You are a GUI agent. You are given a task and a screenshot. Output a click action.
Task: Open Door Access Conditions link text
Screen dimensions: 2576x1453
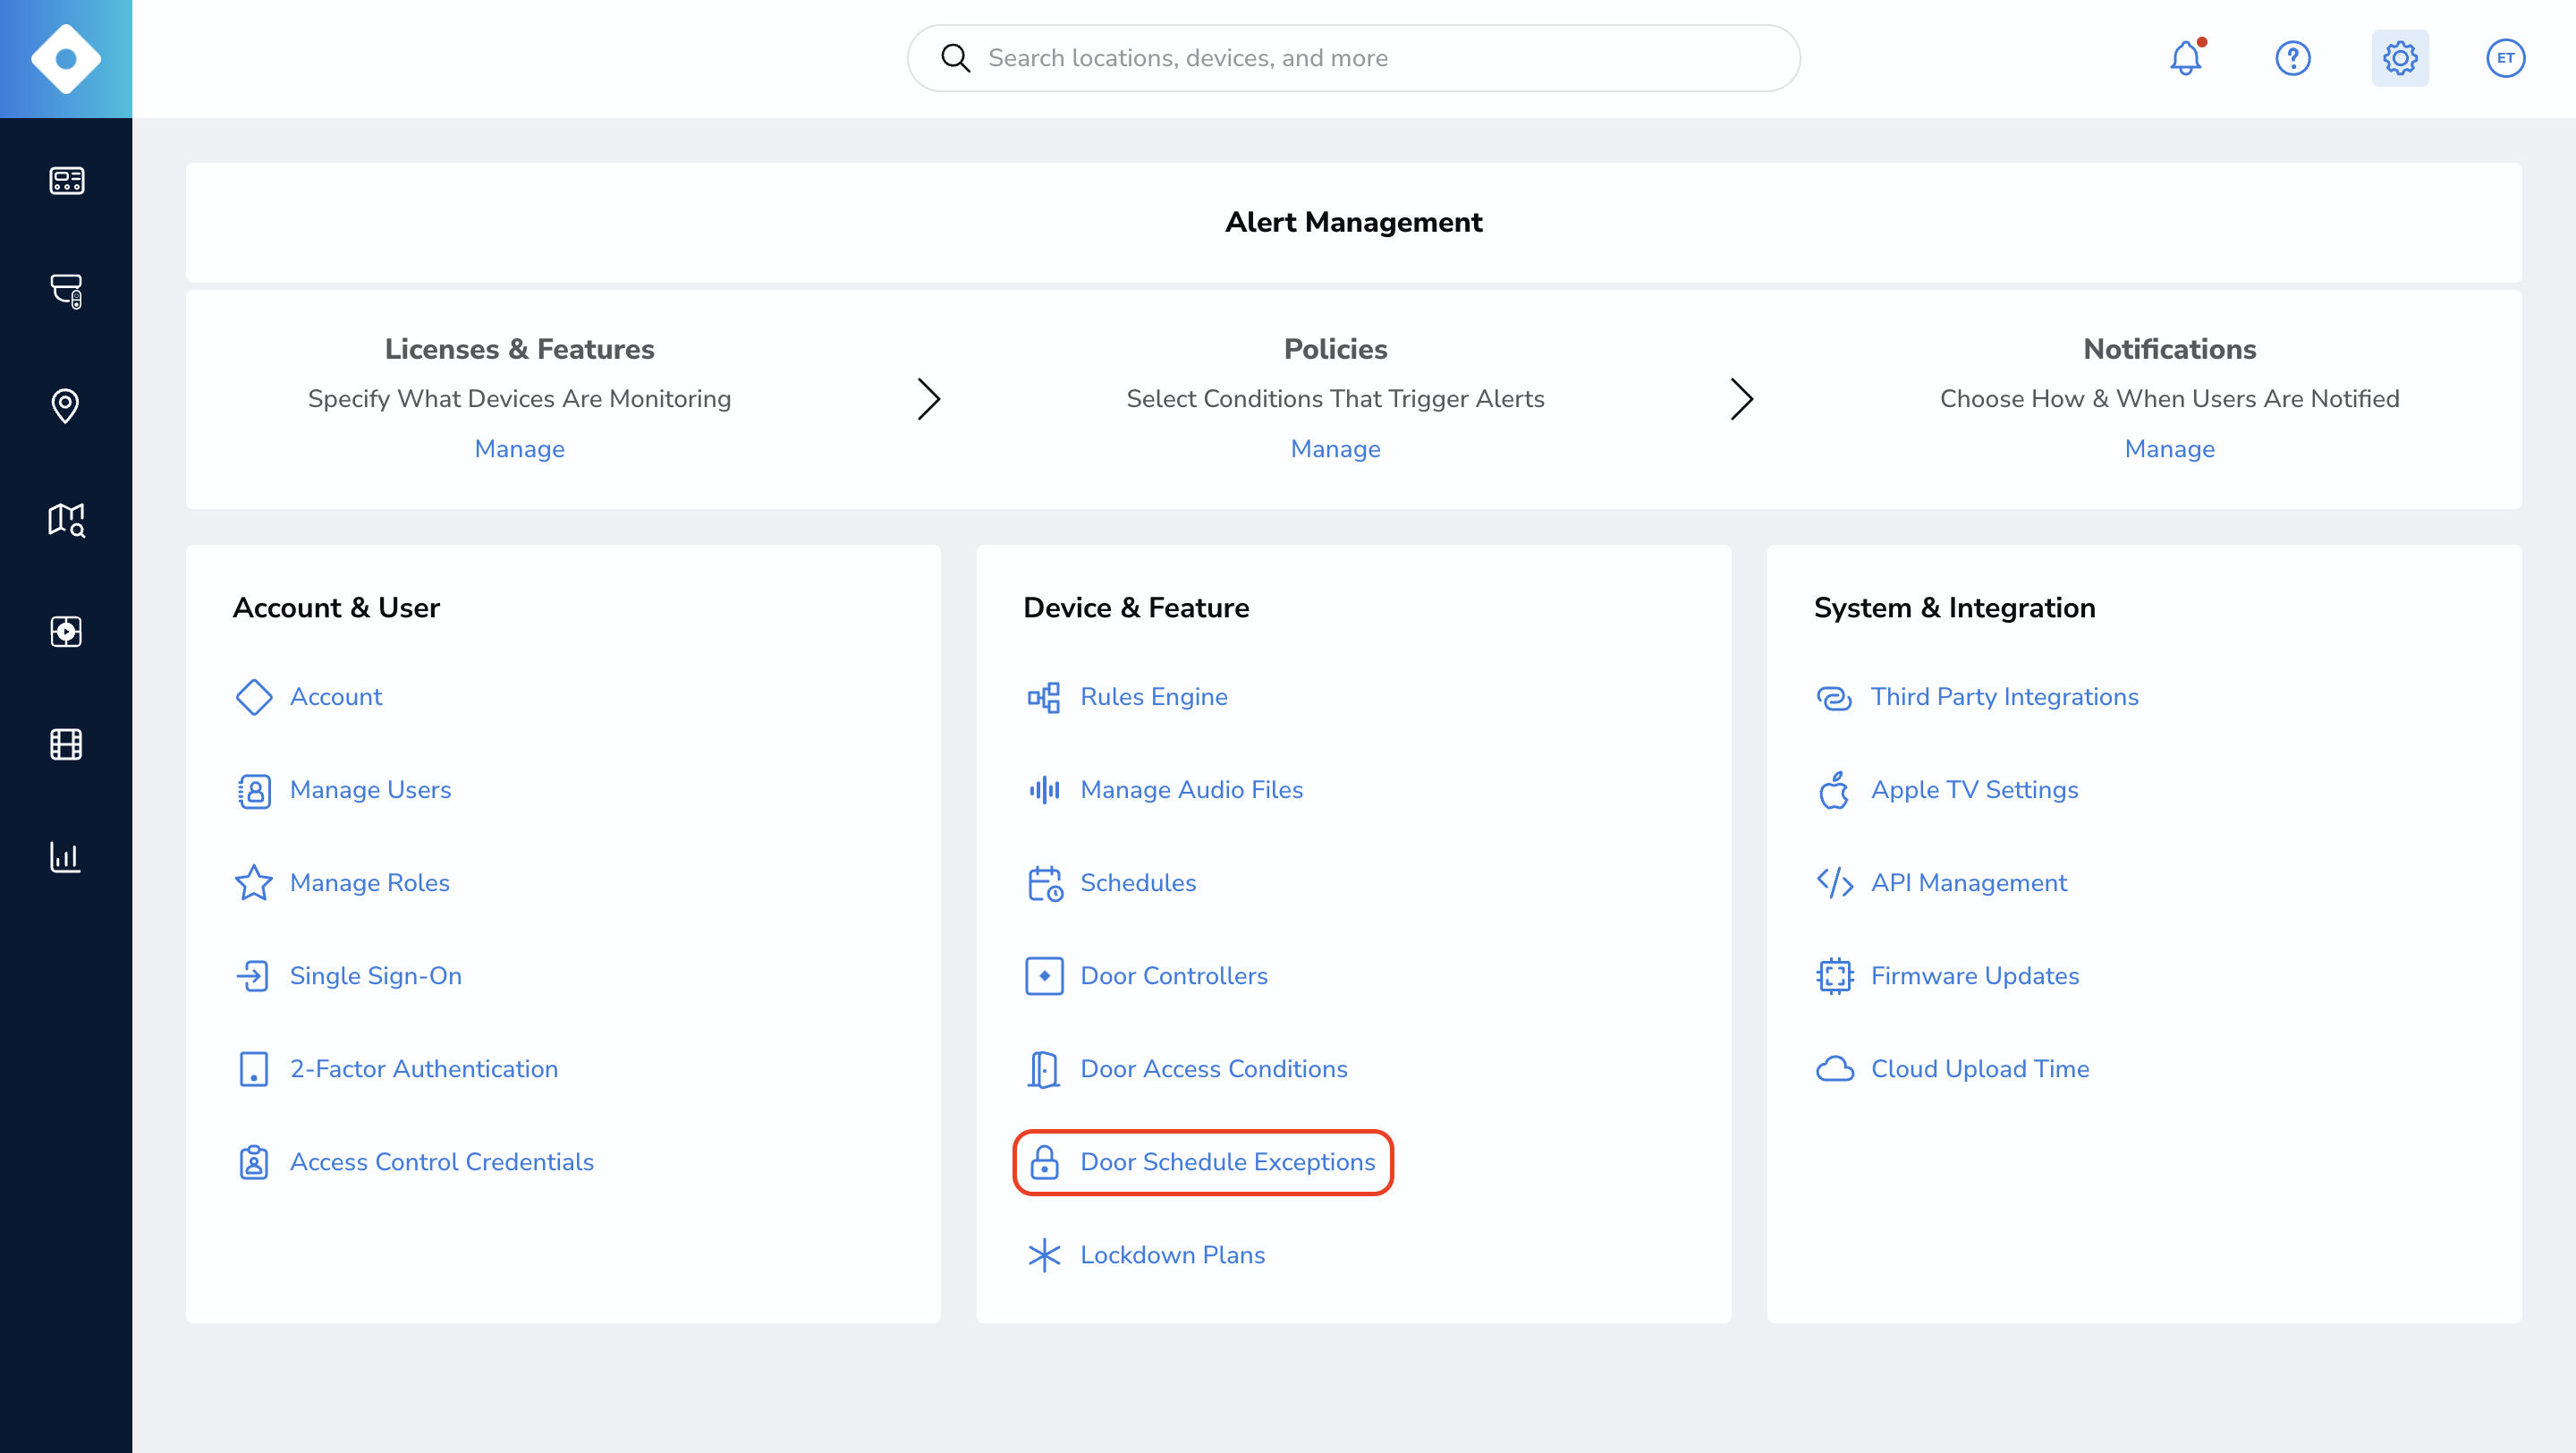click(1214, 1069)
